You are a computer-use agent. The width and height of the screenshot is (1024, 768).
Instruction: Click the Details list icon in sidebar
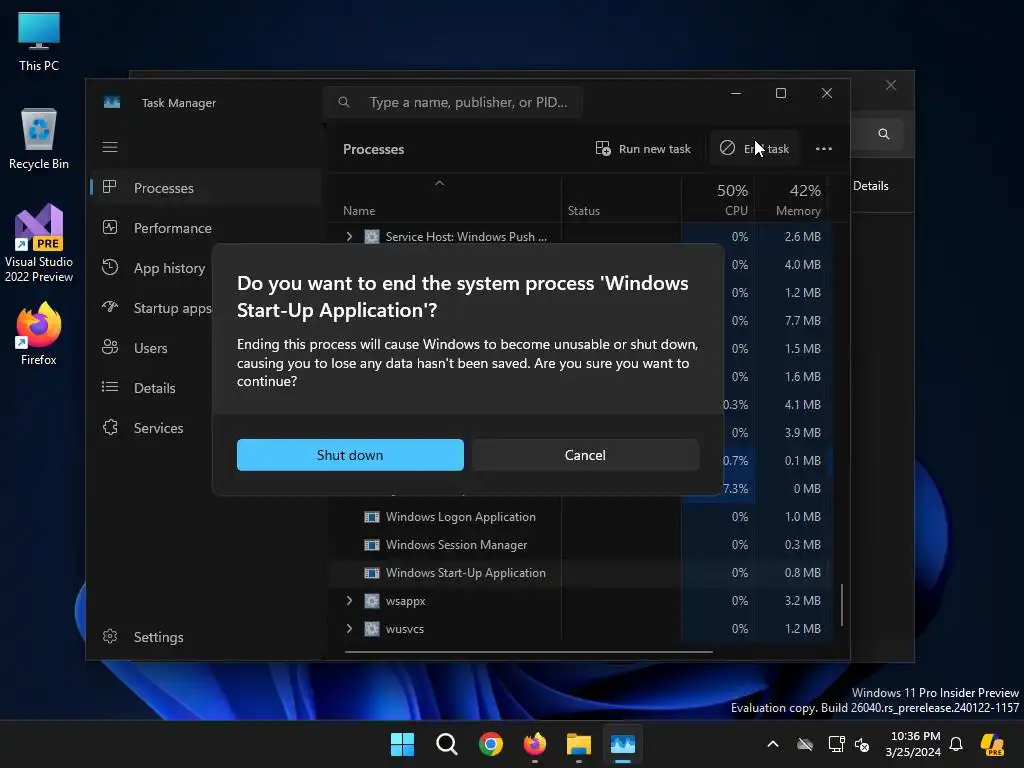110,387
